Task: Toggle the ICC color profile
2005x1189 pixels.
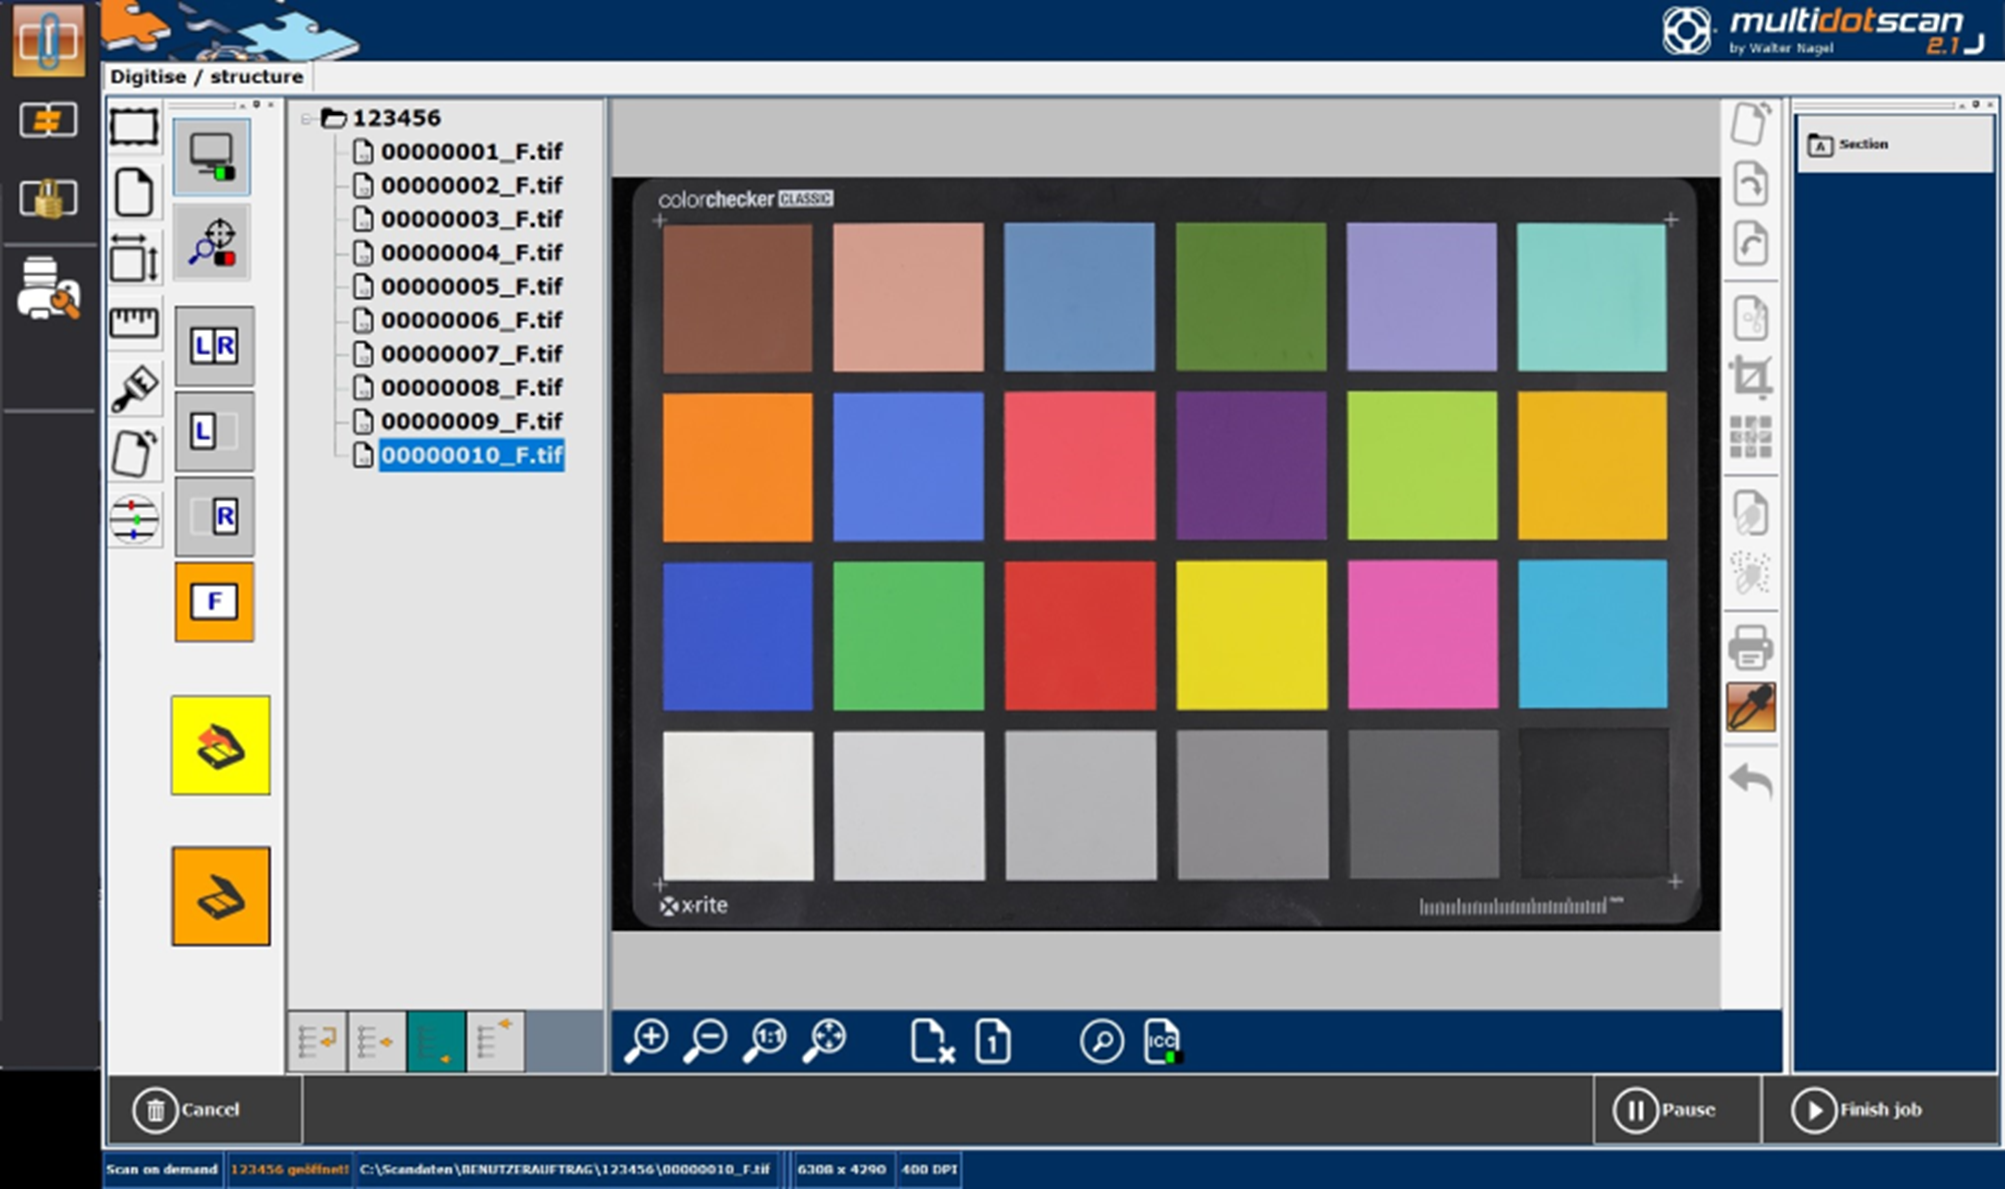Action: click(1162, 1041)
